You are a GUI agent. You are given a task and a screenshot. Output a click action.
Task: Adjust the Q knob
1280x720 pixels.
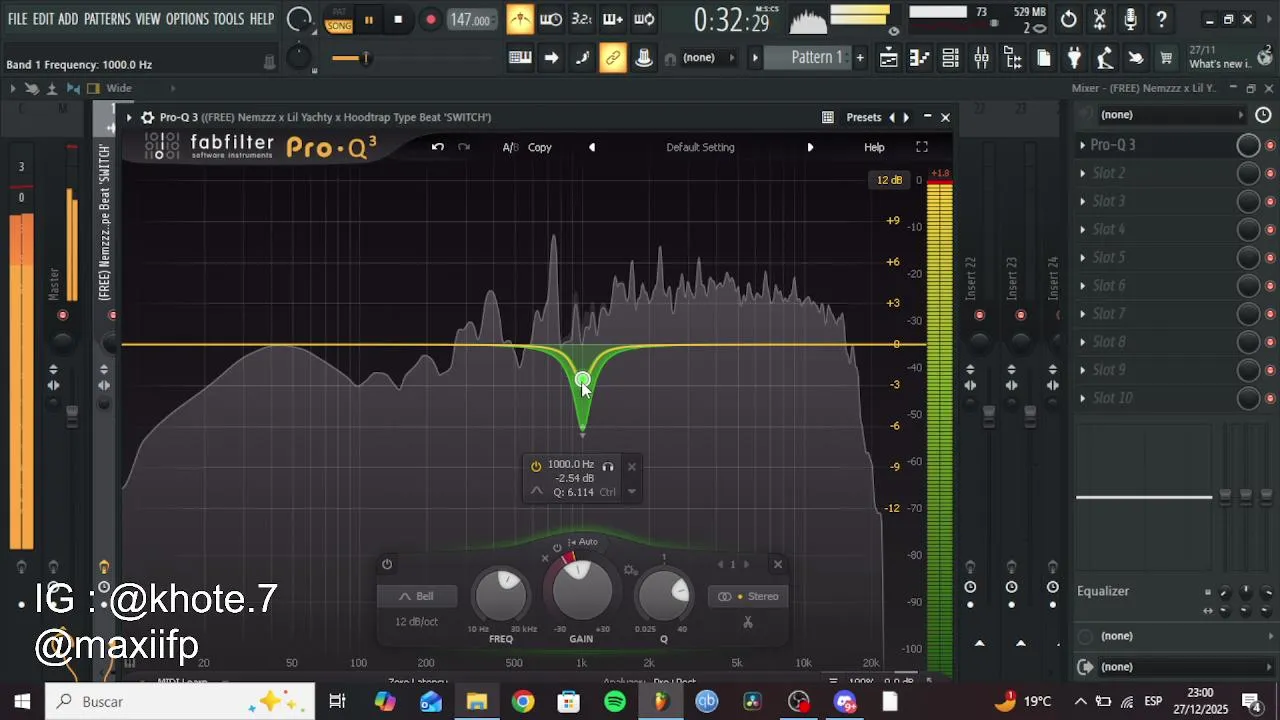click(663, 595)
